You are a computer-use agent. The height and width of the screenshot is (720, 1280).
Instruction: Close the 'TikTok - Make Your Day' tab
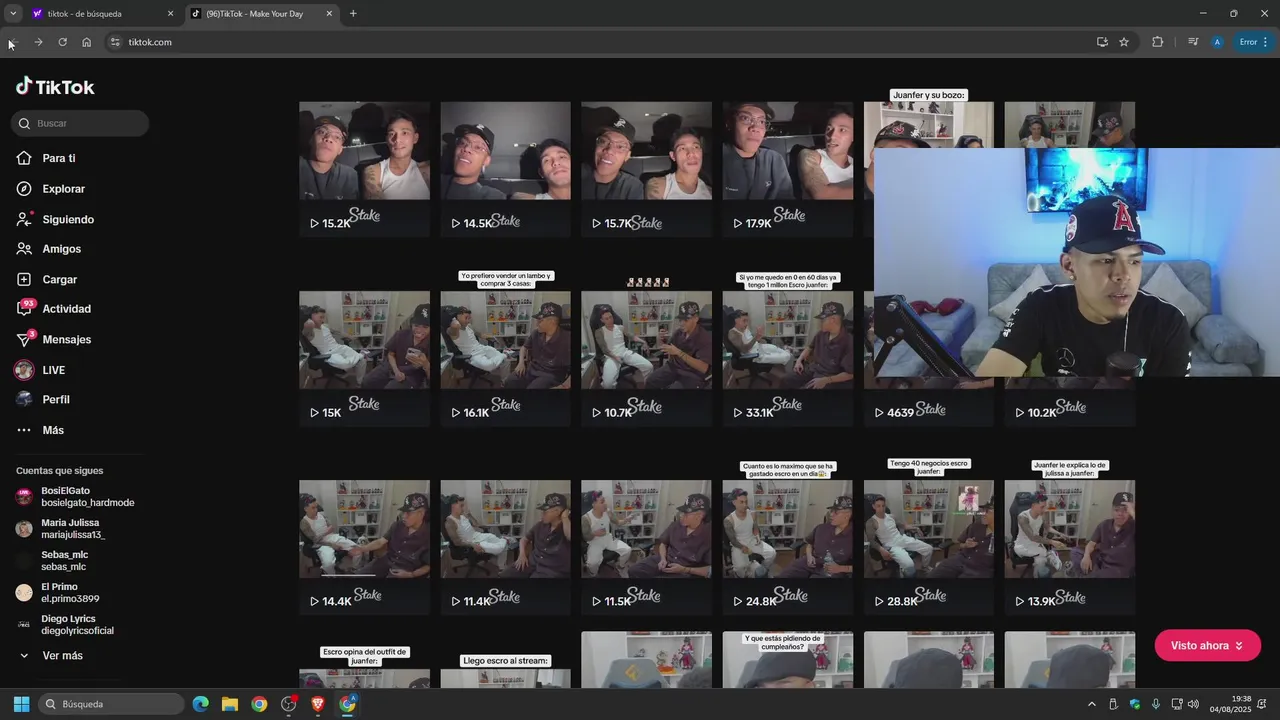point(329,14)
